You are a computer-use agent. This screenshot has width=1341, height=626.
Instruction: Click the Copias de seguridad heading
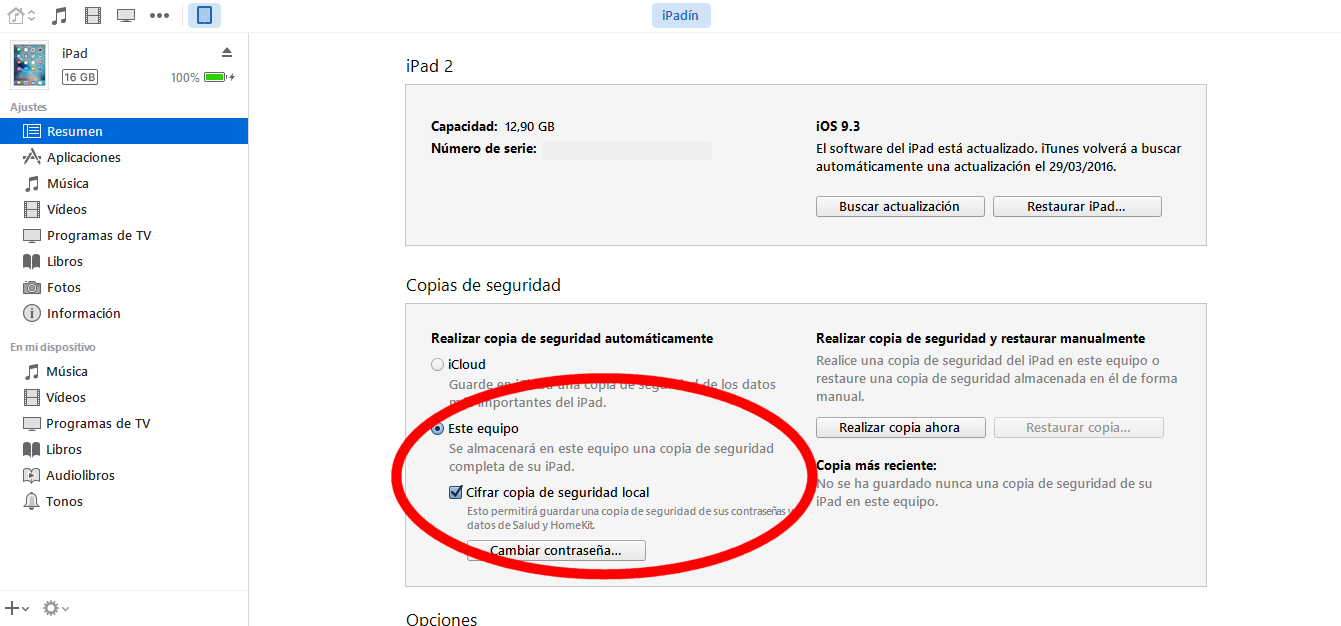coord(483,285)
